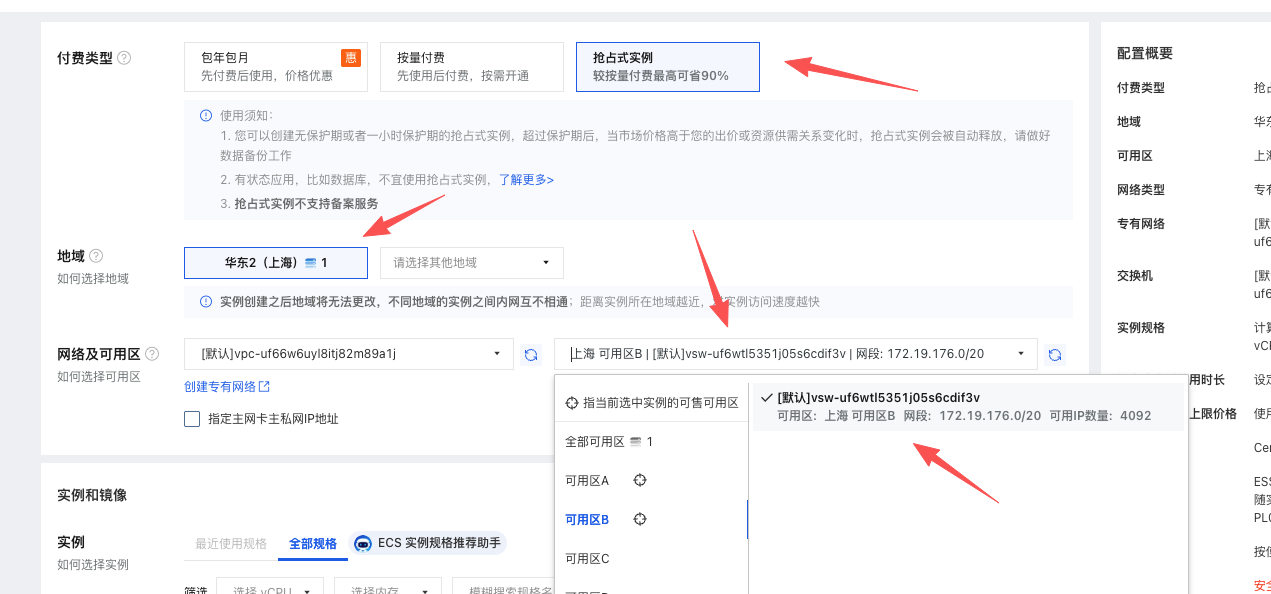Select 包年包月 billing type
The width and height of the screenshot is (1271, 594).
coord(275,67)
